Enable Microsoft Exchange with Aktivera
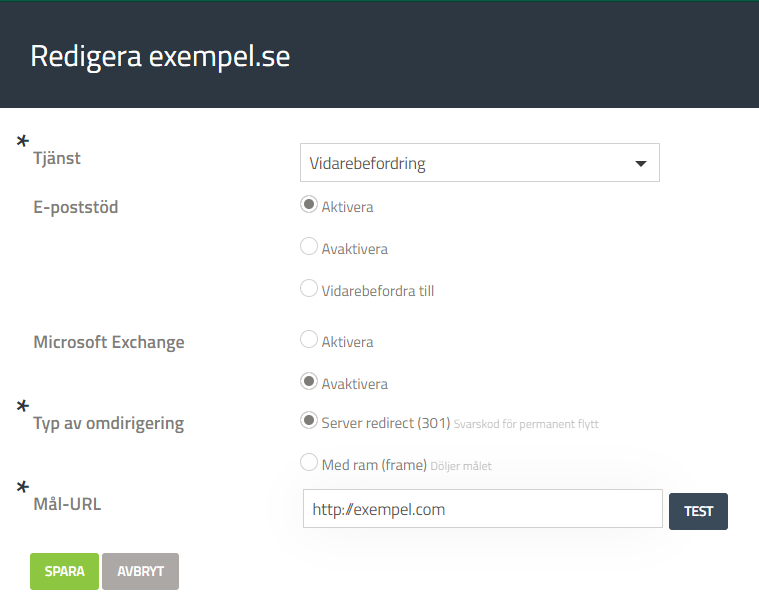This screenshot has width=759, height=613. (309, 340)
